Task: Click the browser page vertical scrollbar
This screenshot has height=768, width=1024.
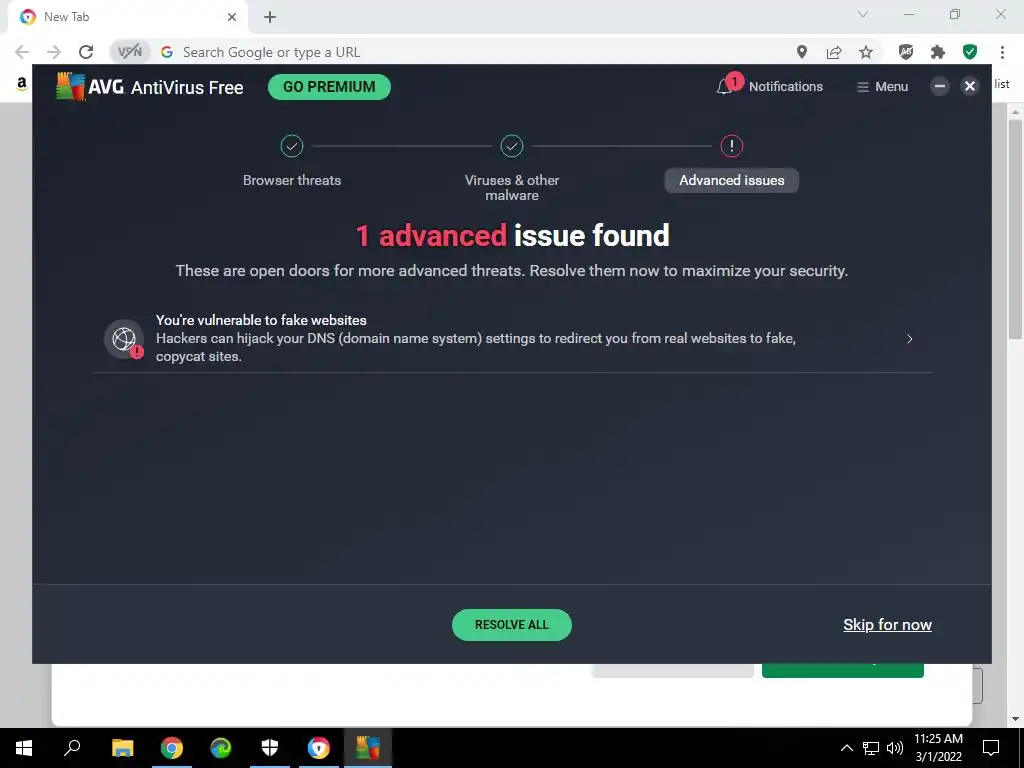Action: coord(1015,229)
